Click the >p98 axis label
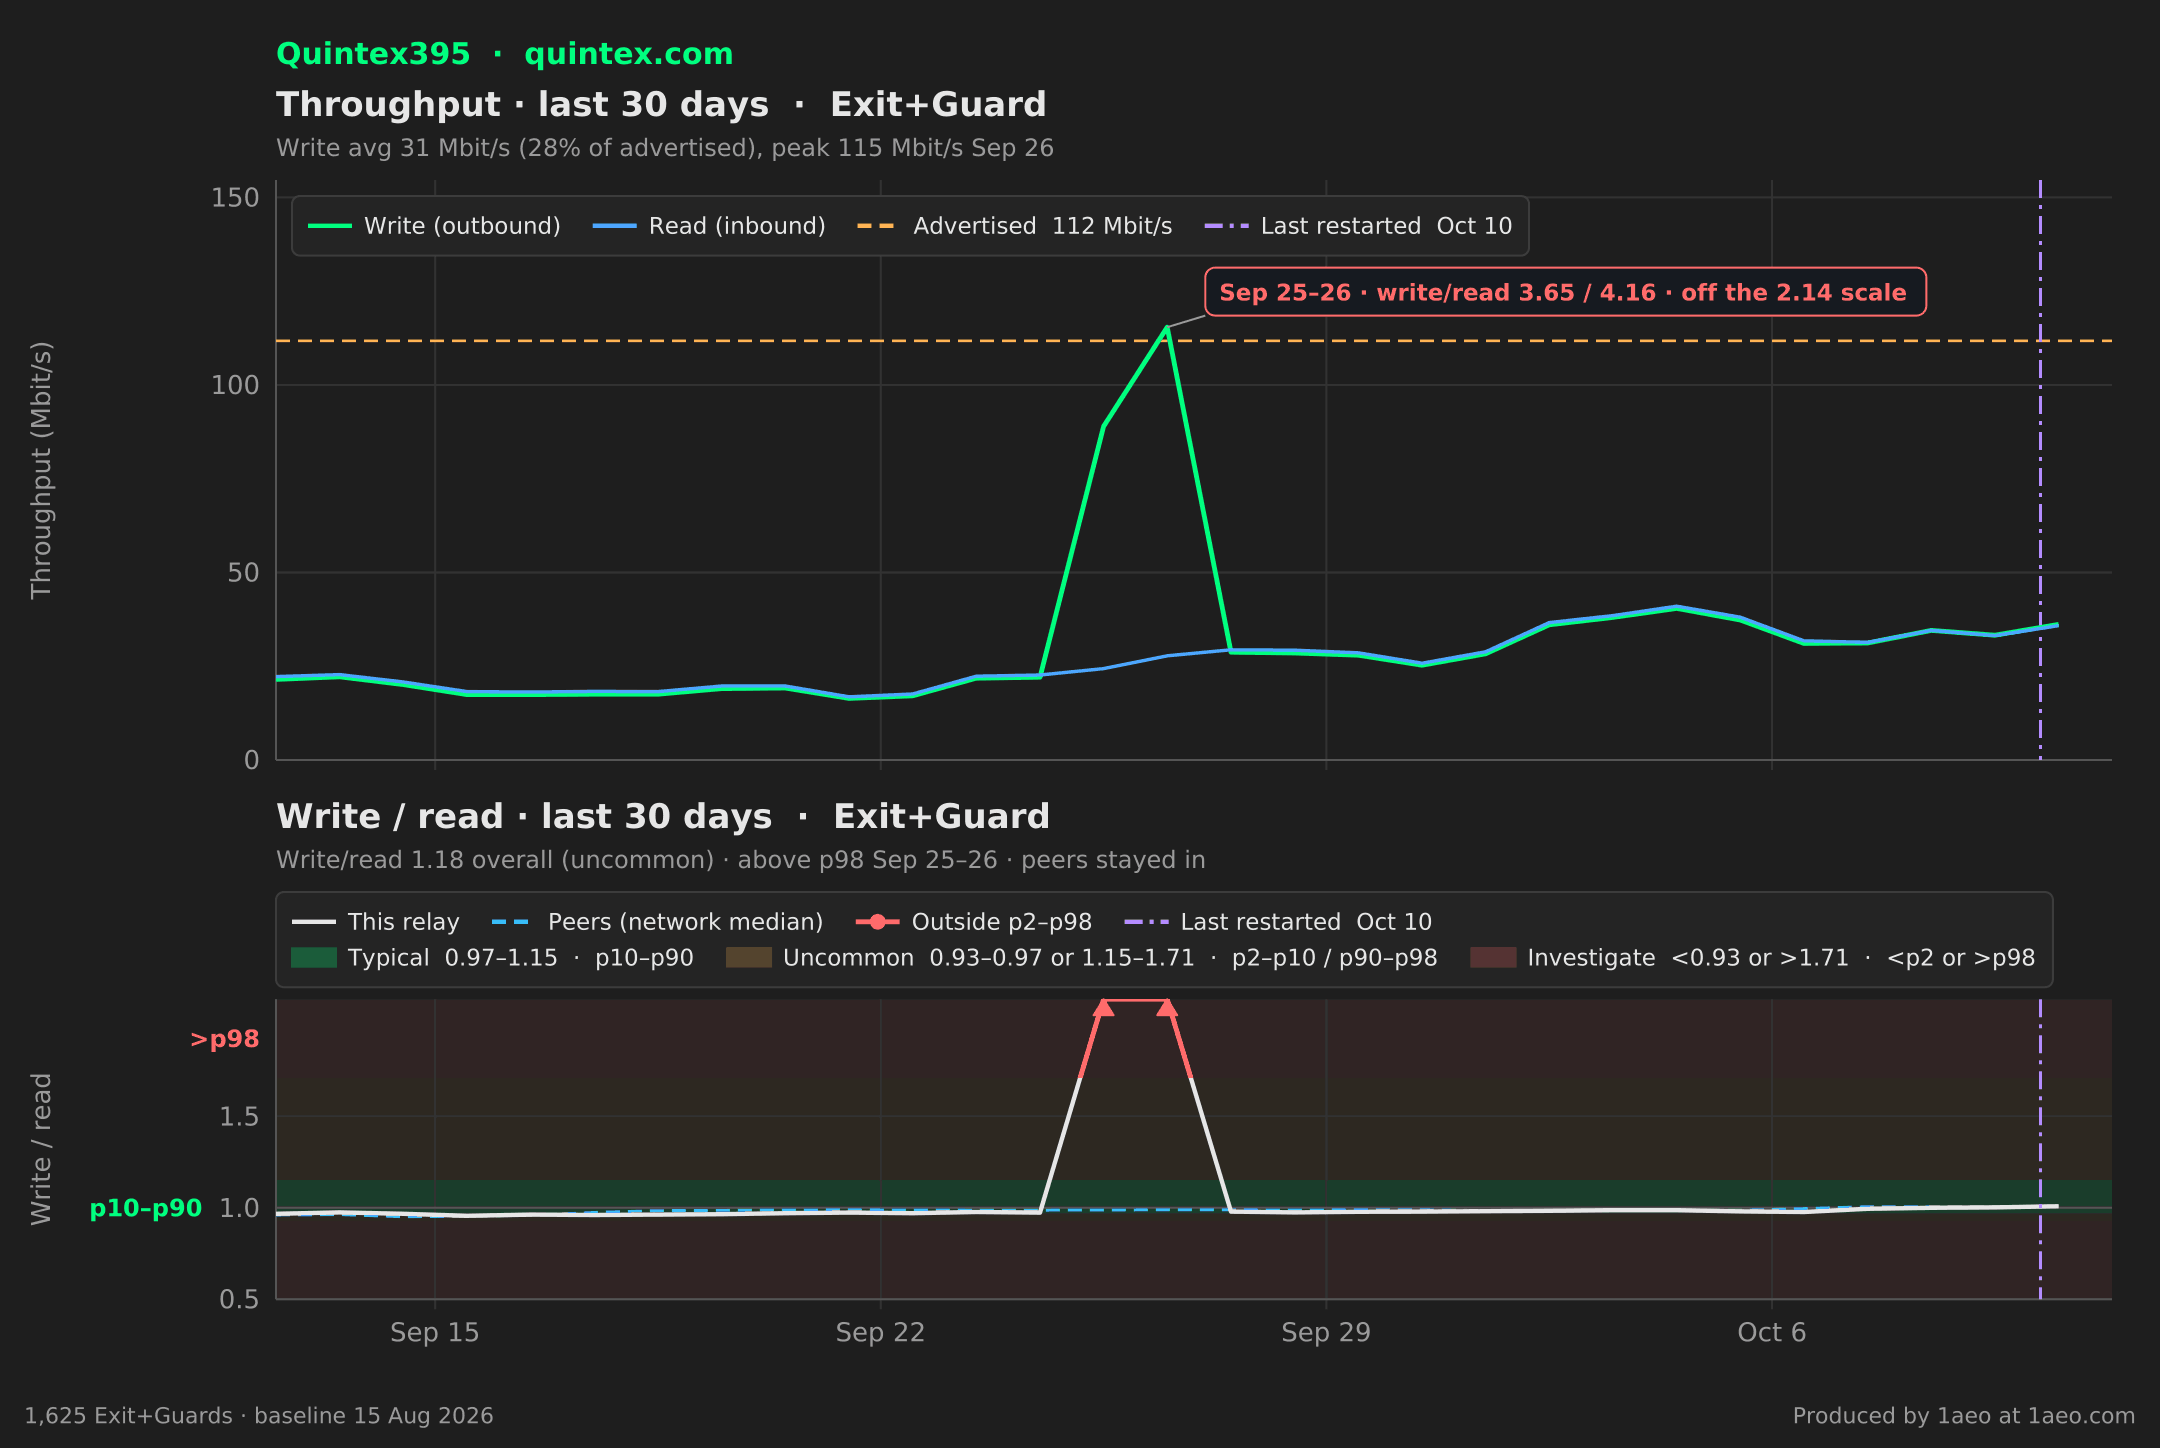Image resolution: width=2160 pixels, height=1448 pixels. point(225,1040)
